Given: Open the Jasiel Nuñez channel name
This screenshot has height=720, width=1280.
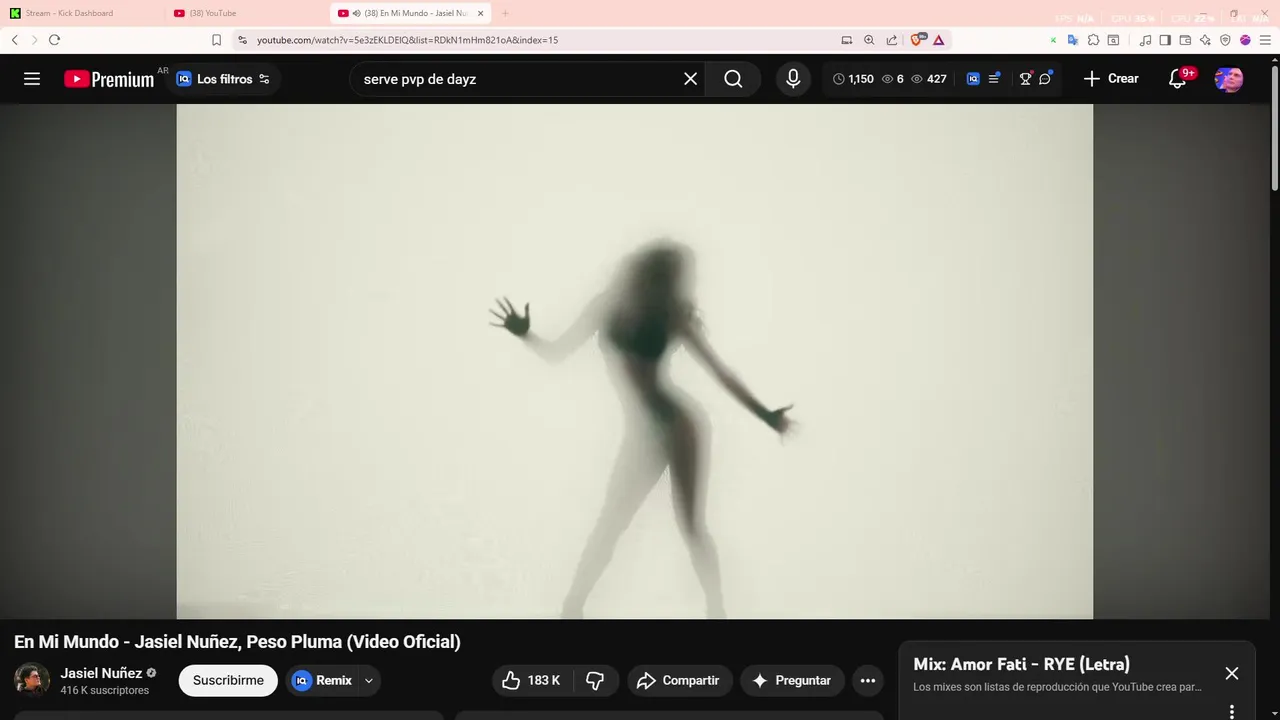Looking at the screenshot, I should click(x=101, y=673).
